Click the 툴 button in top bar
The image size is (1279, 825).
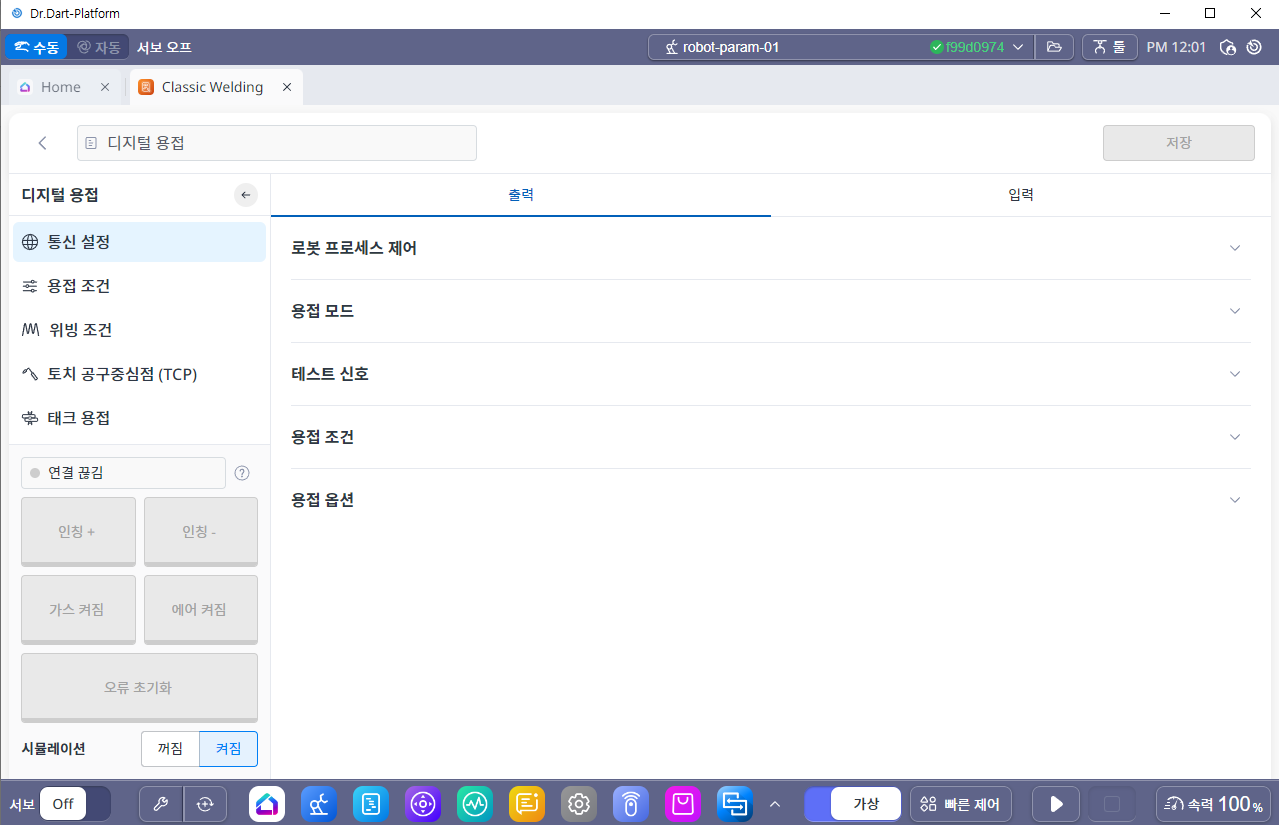(1109, 47)
